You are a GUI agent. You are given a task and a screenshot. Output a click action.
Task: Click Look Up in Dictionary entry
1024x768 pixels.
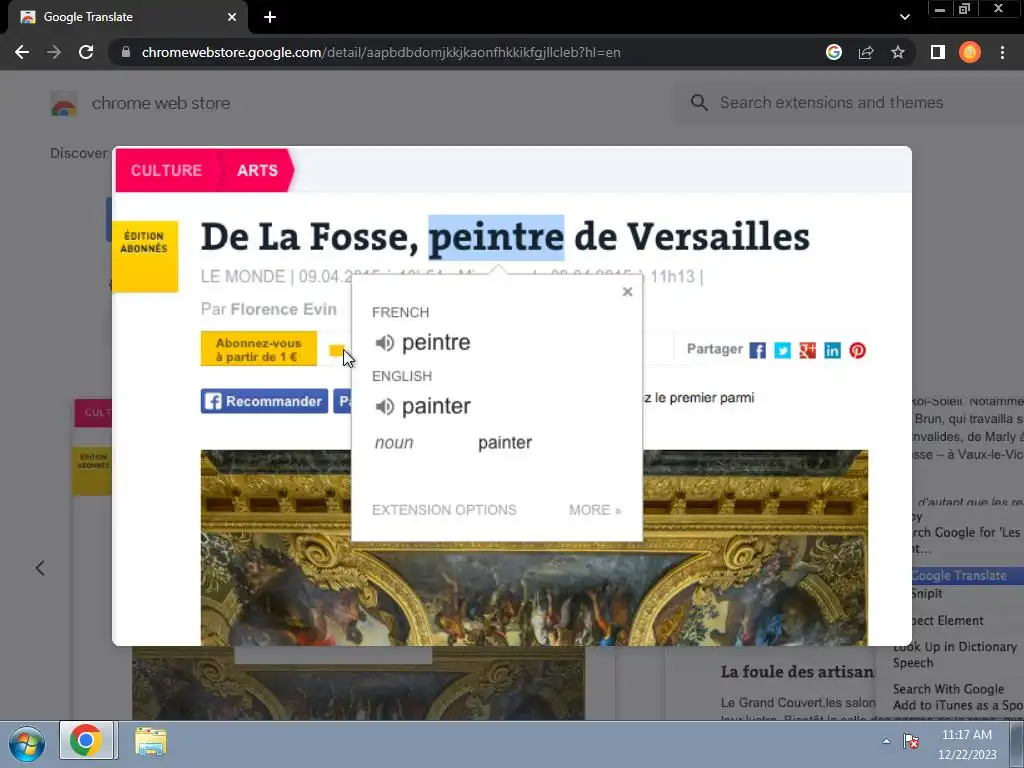tap(955, 647)
